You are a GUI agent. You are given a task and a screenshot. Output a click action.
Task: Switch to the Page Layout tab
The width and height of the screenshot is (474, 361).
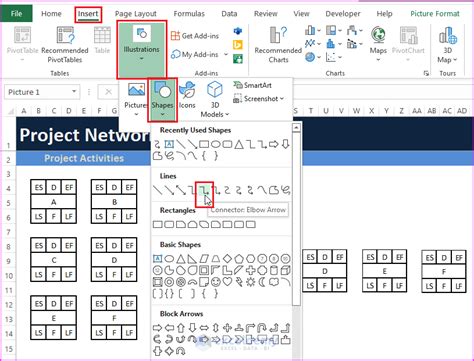[x=135, y=14]
